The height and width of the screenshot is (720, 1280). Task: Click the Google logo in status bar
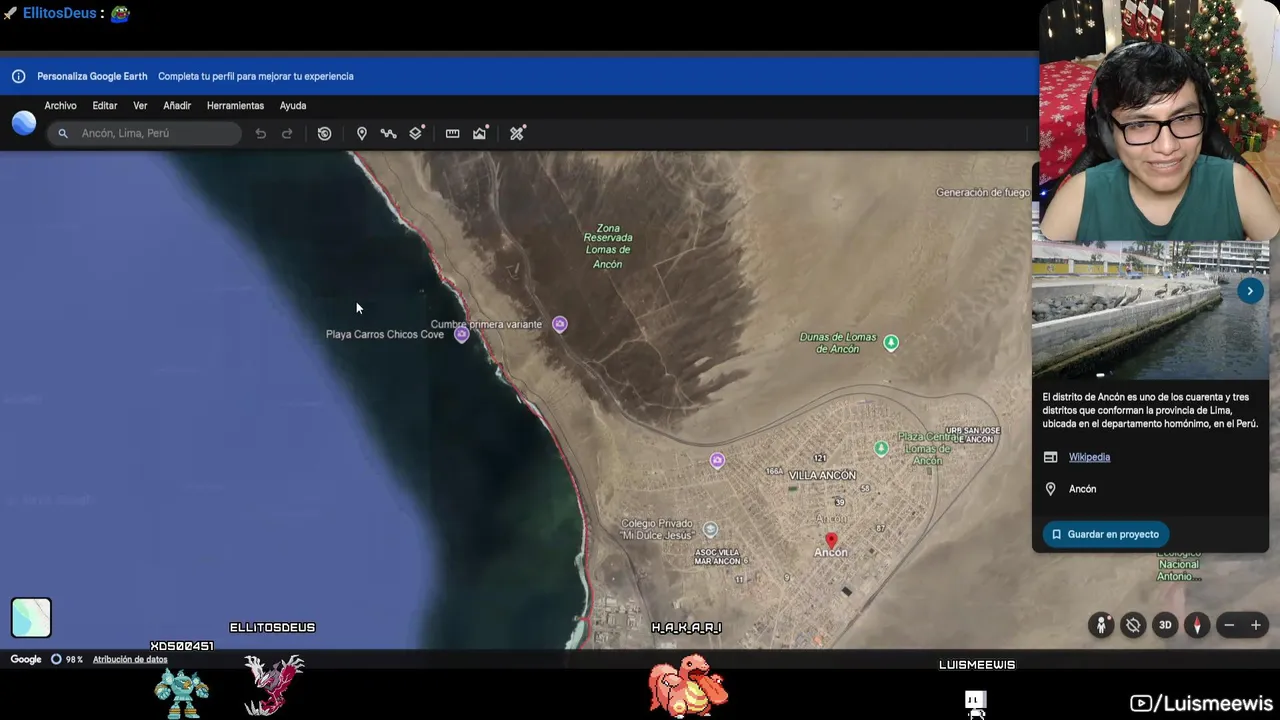pos(26,659)
